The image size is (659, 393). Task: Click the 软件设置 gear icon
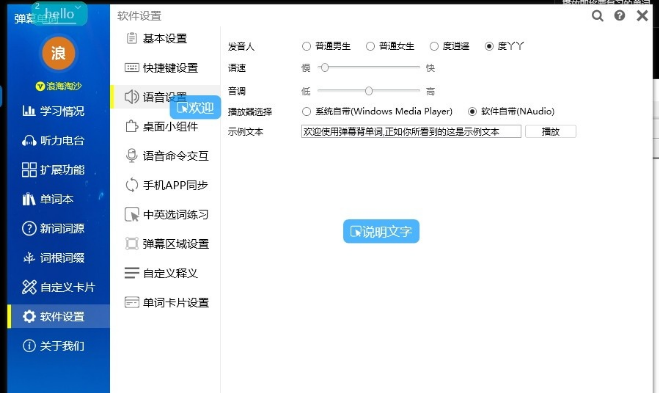pyautogui.click(x=29, y=316)
